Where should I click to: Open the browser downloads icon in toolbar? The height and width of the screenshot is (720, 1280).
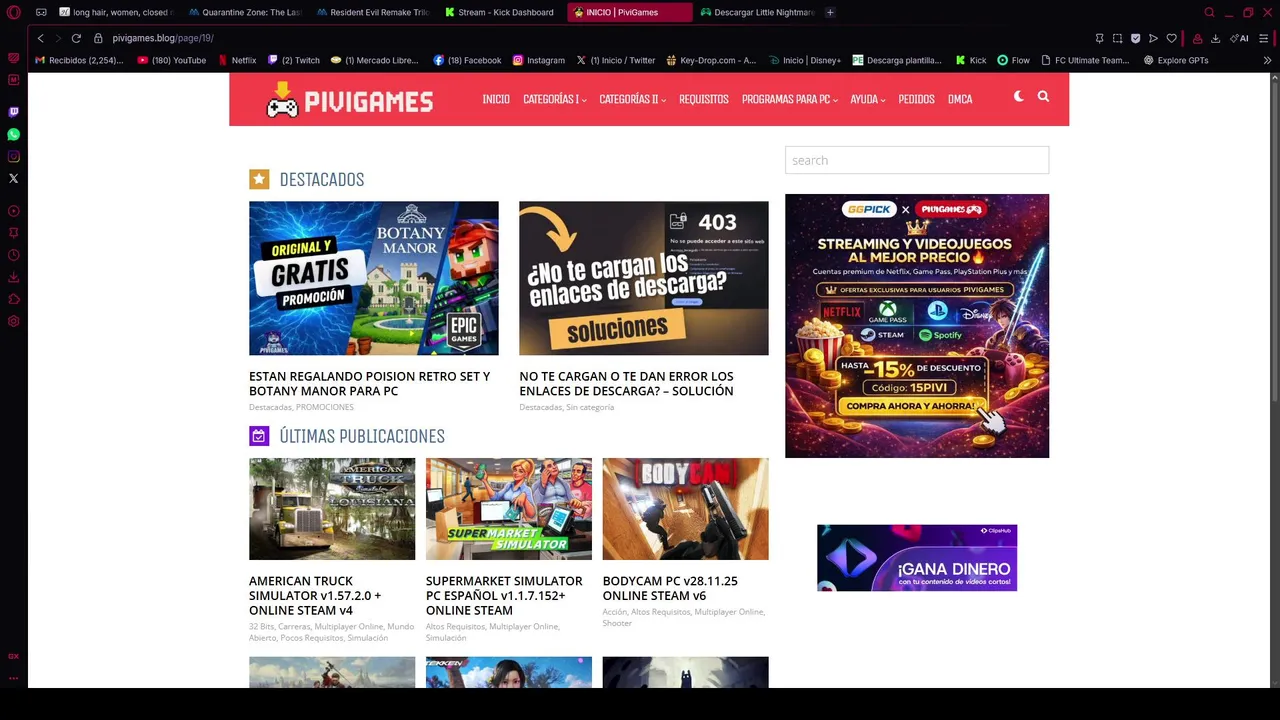tap(1215, 38)
